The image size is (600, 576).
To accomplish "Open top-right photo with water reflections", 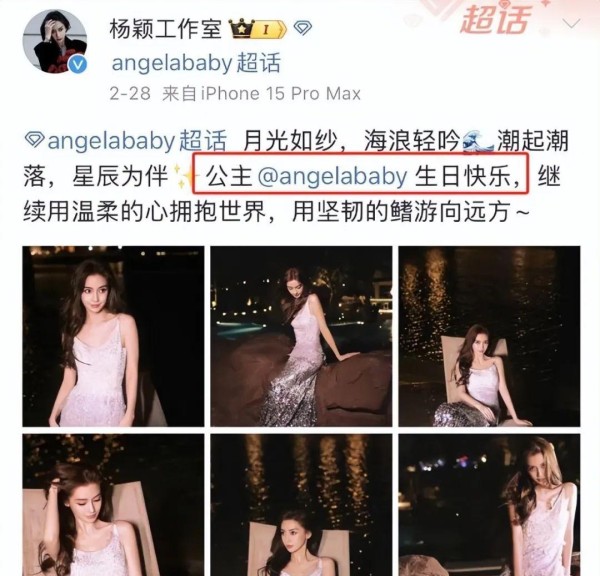I will (x=489, y=336).
